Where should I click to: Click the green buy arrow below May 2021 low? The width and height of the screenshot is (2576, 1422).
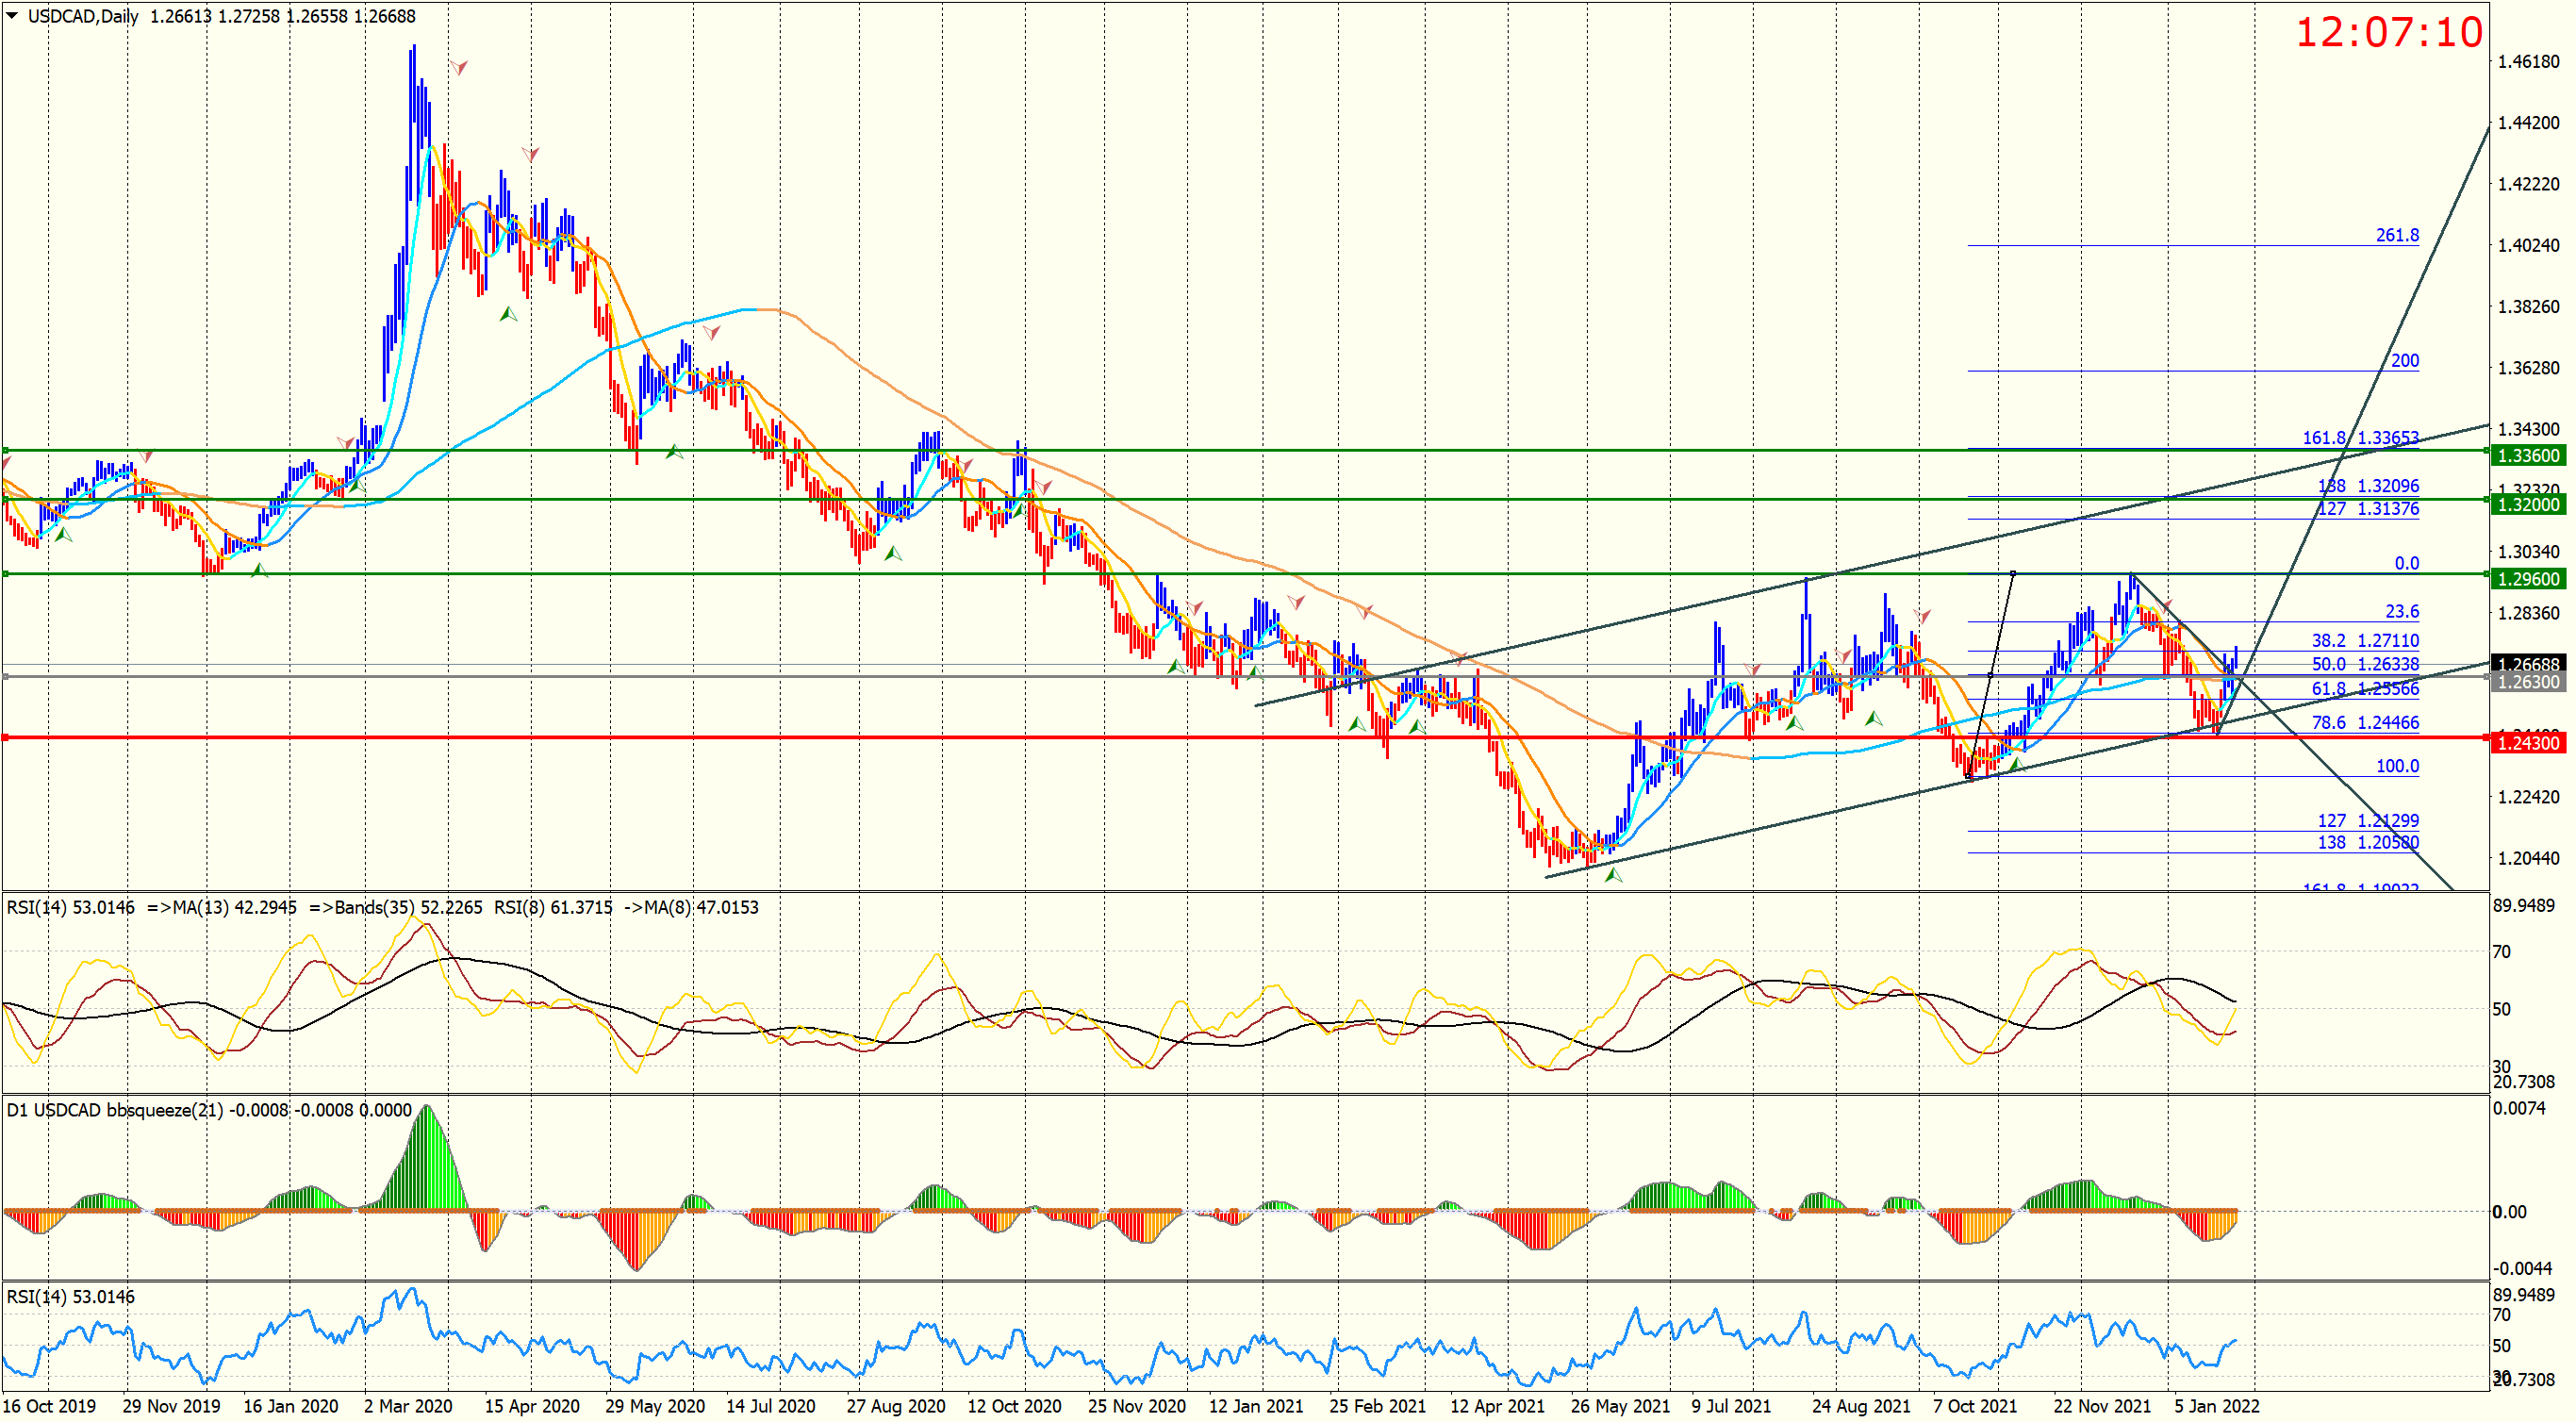(1613, 876)
